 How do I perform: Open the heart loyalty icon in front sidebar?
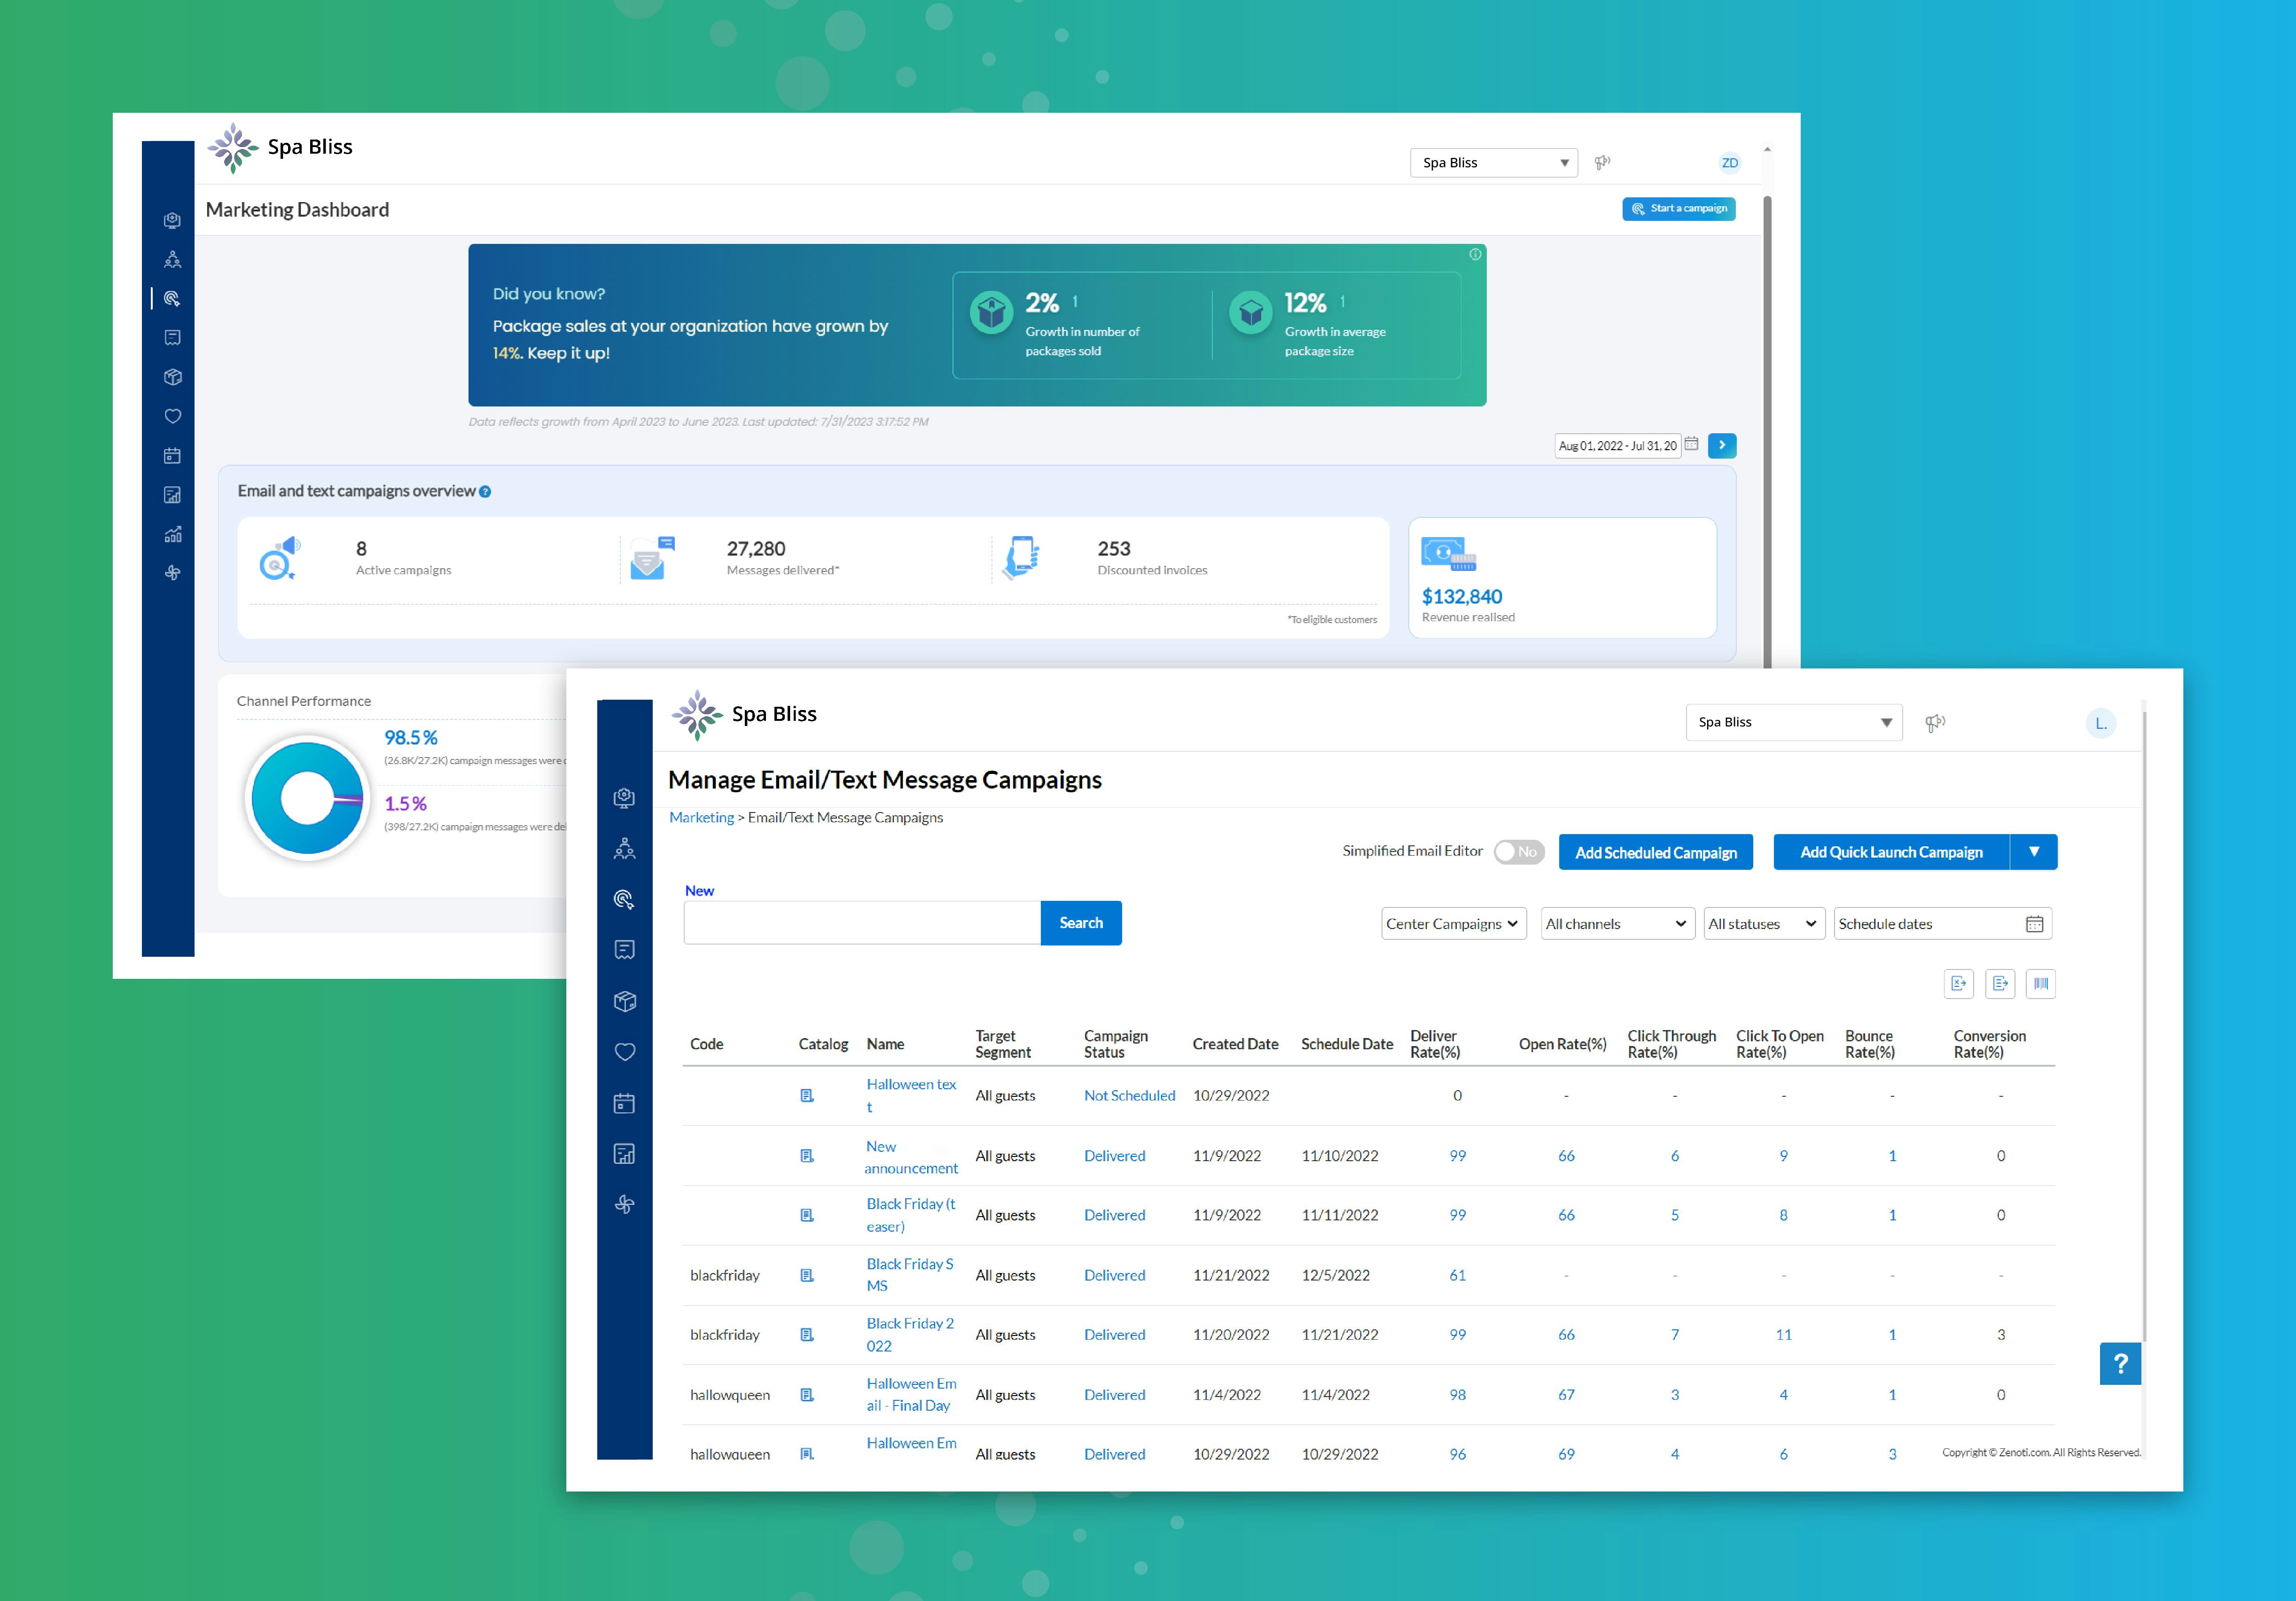tap(625, 1052)
